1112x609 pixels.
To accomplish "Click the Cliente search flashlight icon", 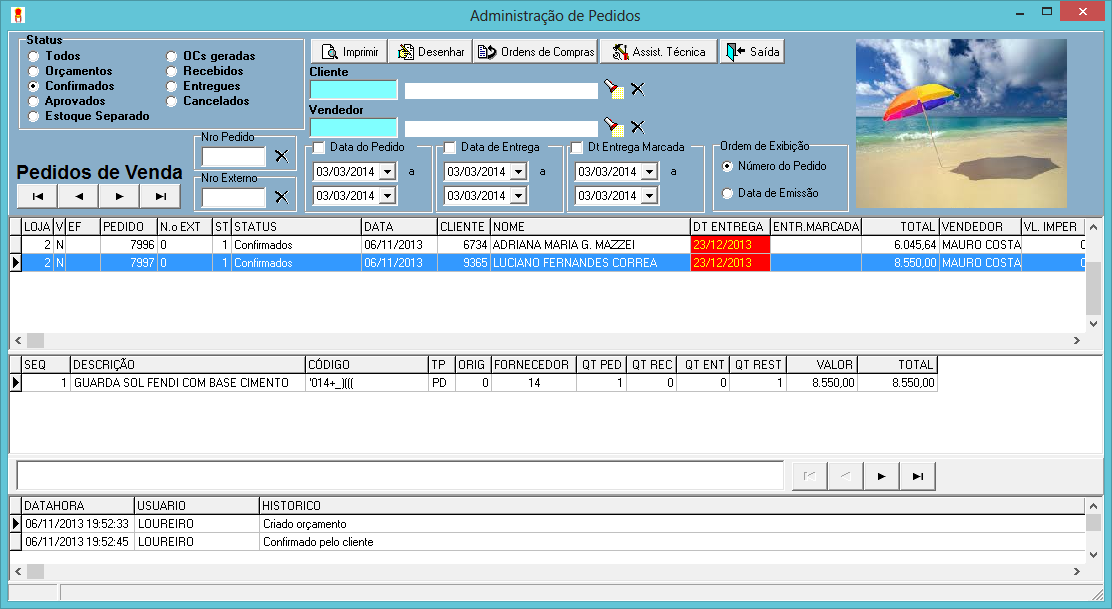I will tap(613, 90).
